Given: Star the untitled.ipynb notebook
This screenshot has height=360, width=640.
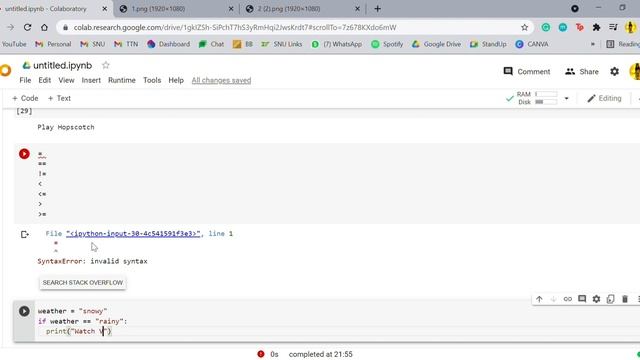Looking at the screenshot, I should pyautogui.click(x=106, y=65).
